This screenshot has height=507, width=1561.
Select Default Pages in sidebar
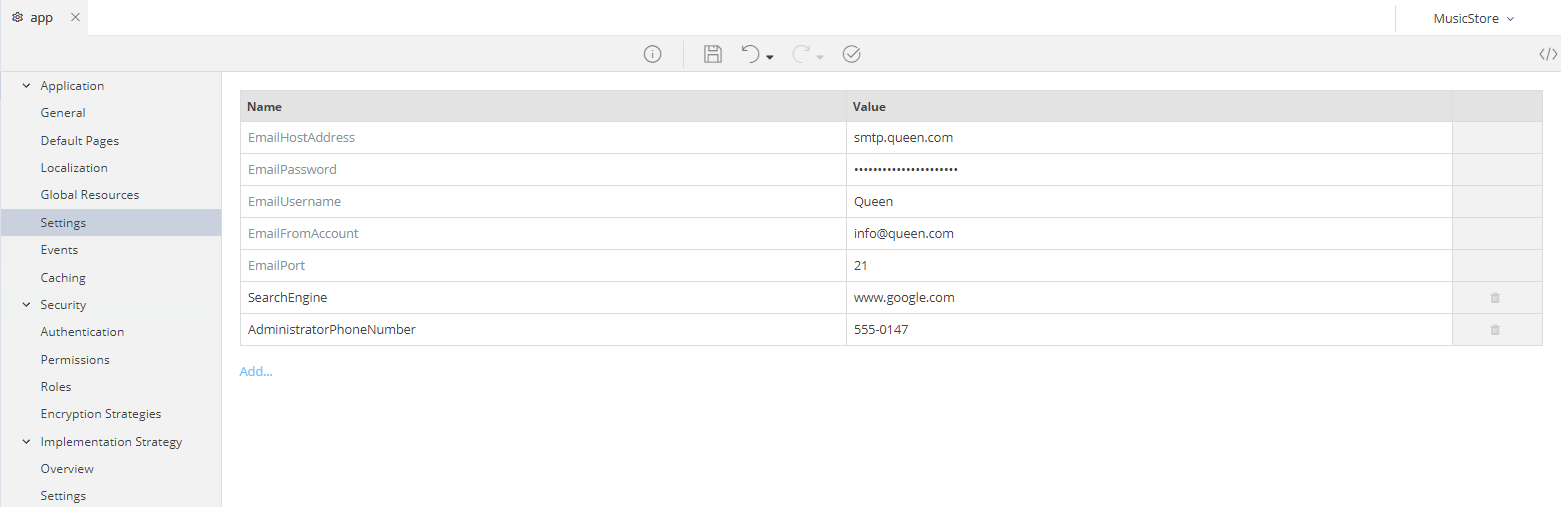click(x=79, y=141)
